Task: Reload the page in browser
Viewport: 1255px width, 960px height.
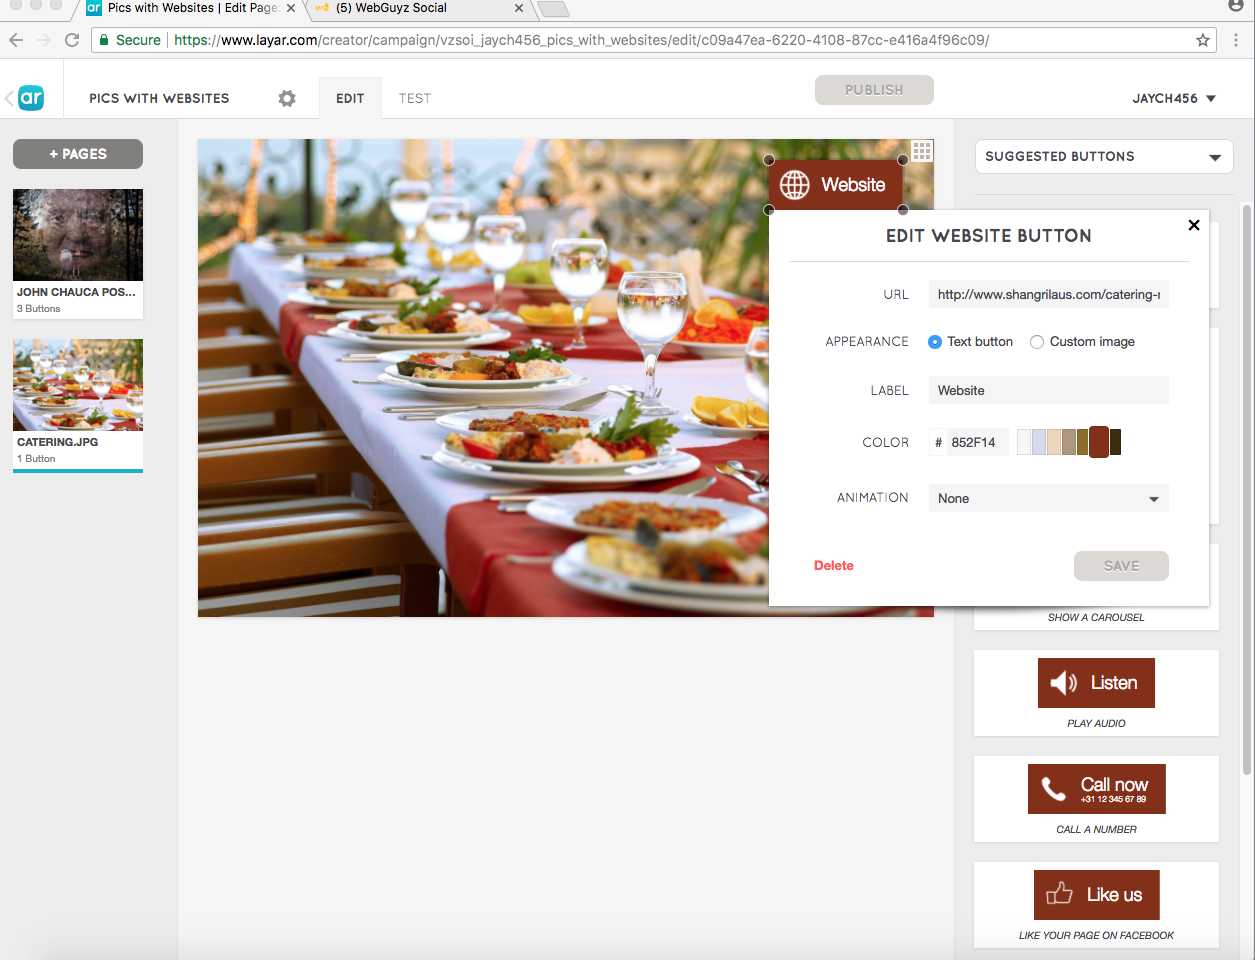Action: [72, 40]
